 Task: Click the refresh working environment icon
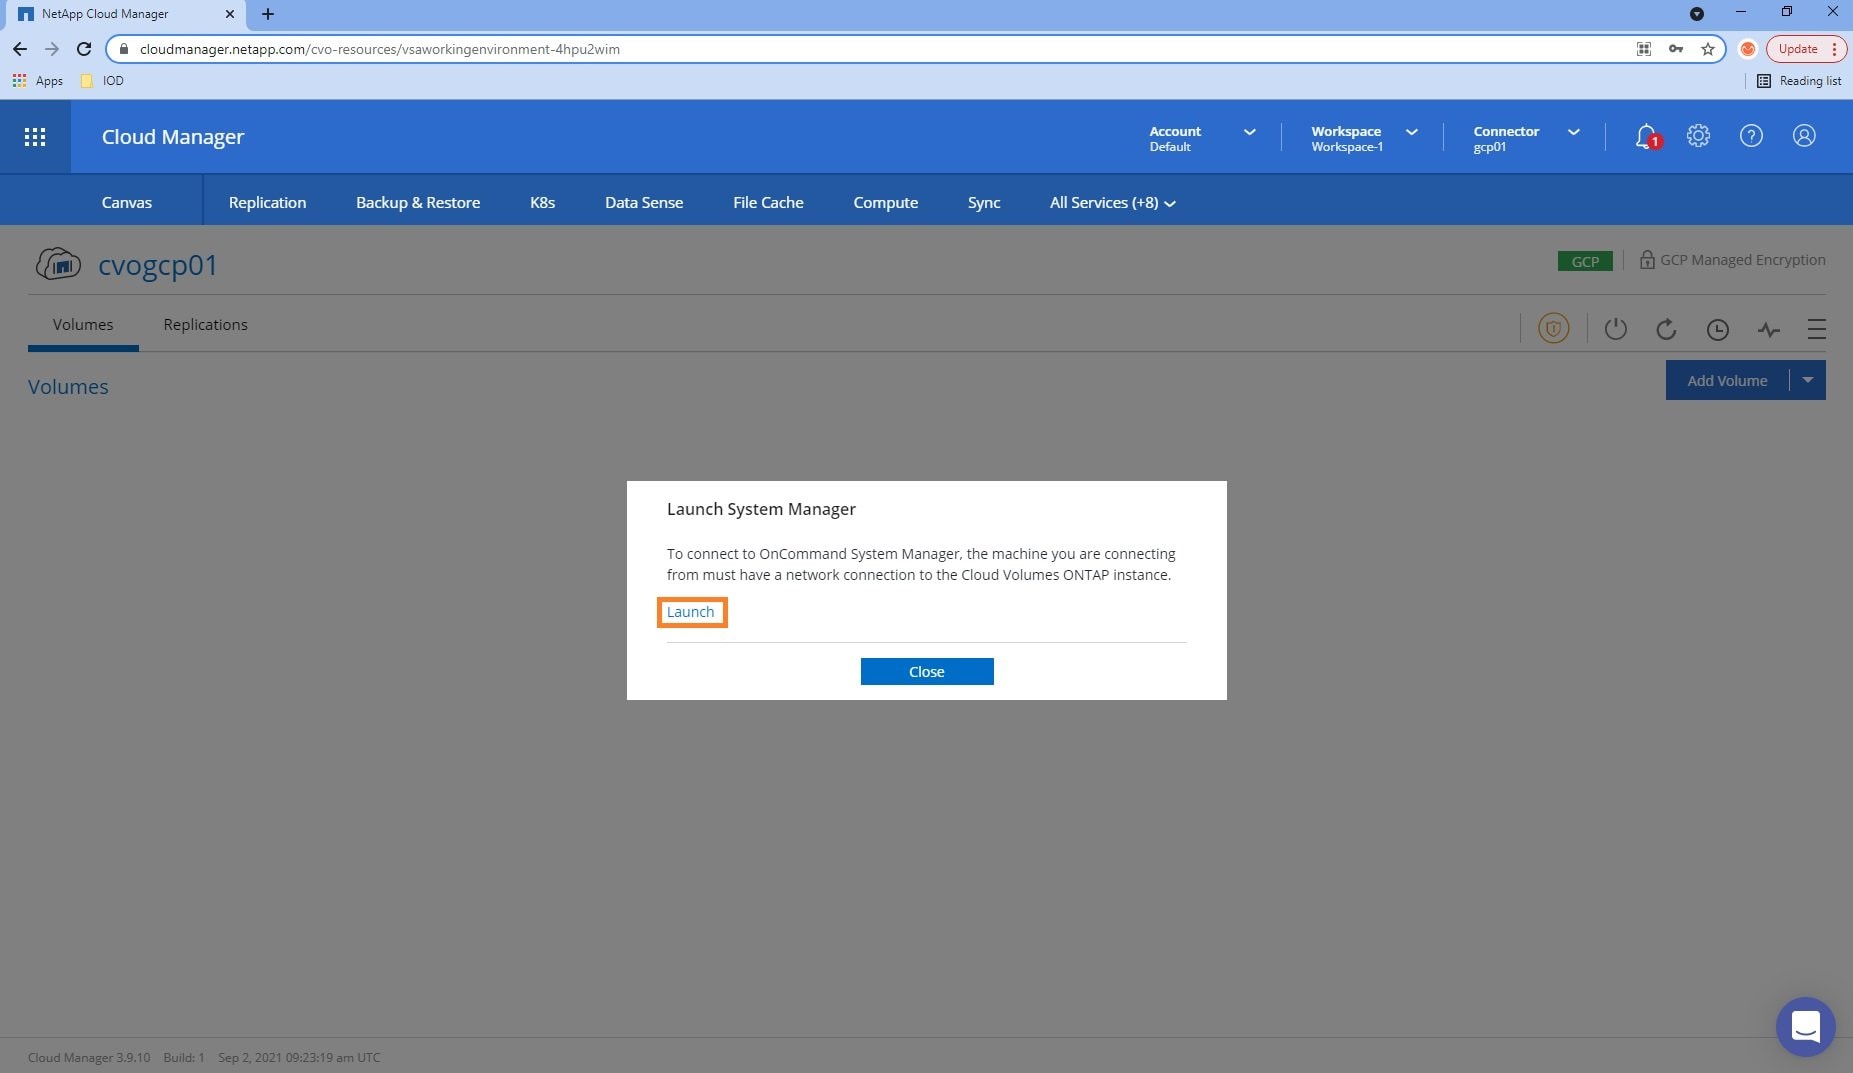[x=1666, y=329]
